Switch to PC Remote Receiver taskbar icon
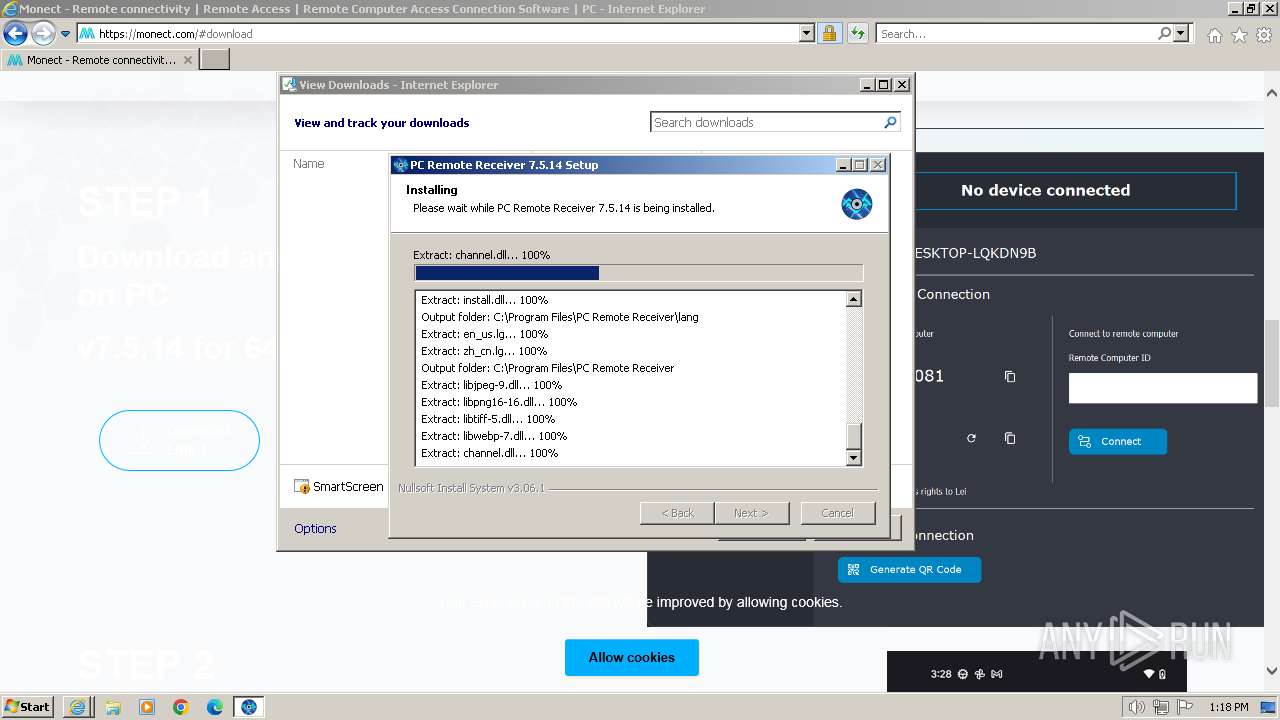This screenshot has width=1280, height=720. [x=249, y=707]
